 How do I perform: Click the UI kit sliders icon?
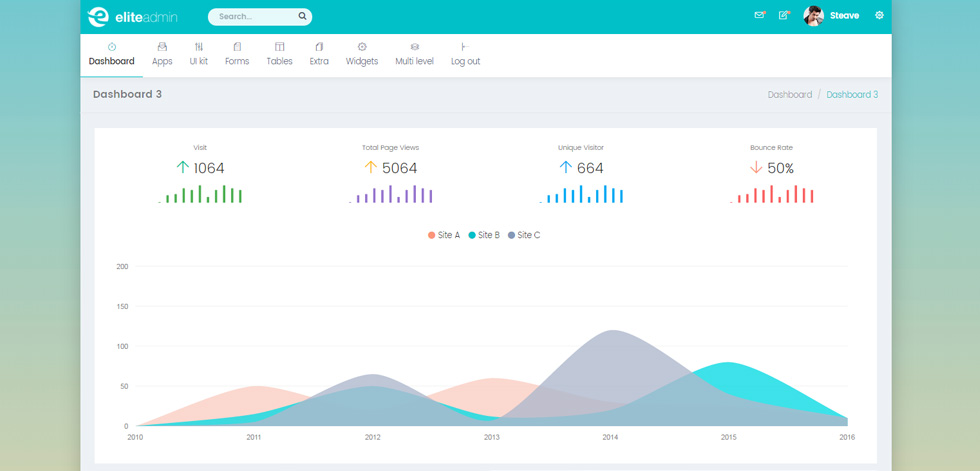coord(199,47)
